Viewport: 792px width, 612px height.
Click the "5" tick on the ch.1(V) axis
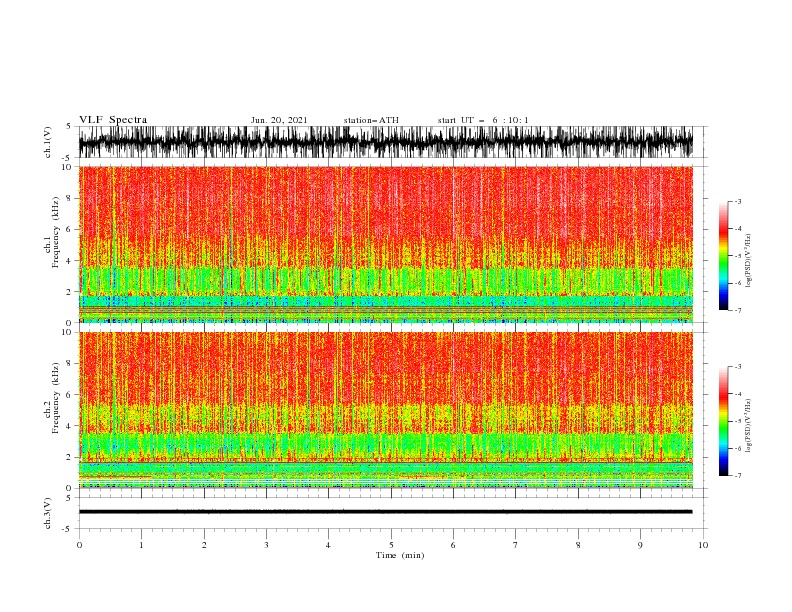(69, 126)
